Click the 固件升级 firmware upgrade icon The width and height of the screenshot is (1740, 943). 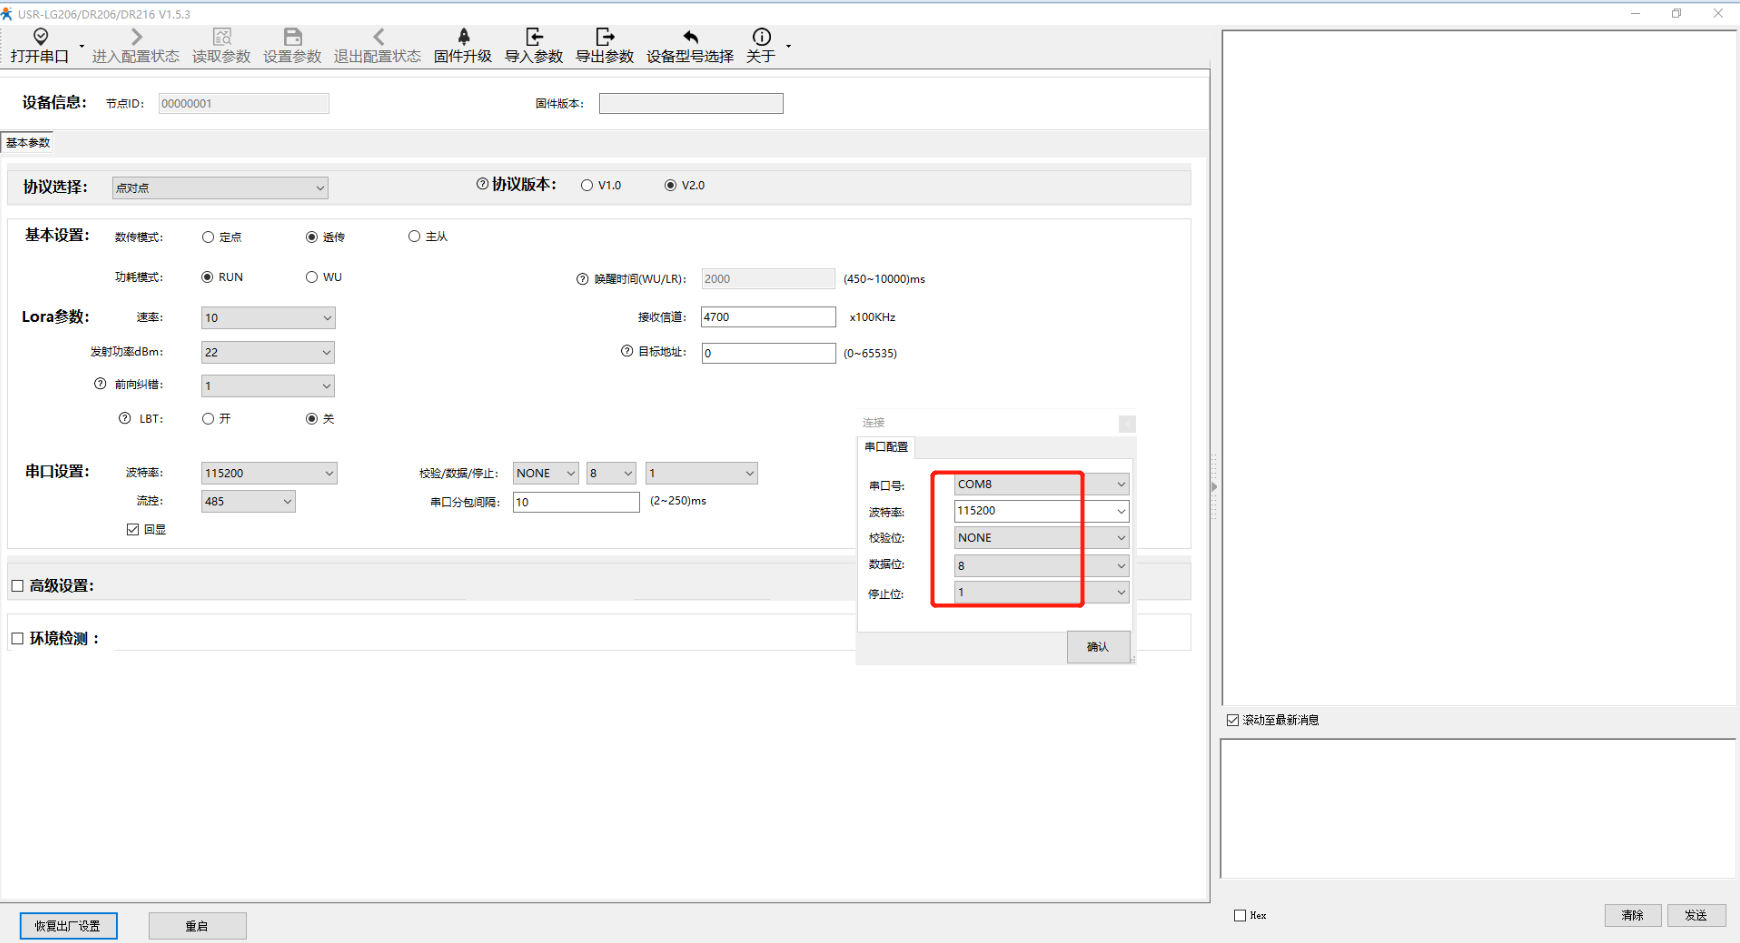463,37
